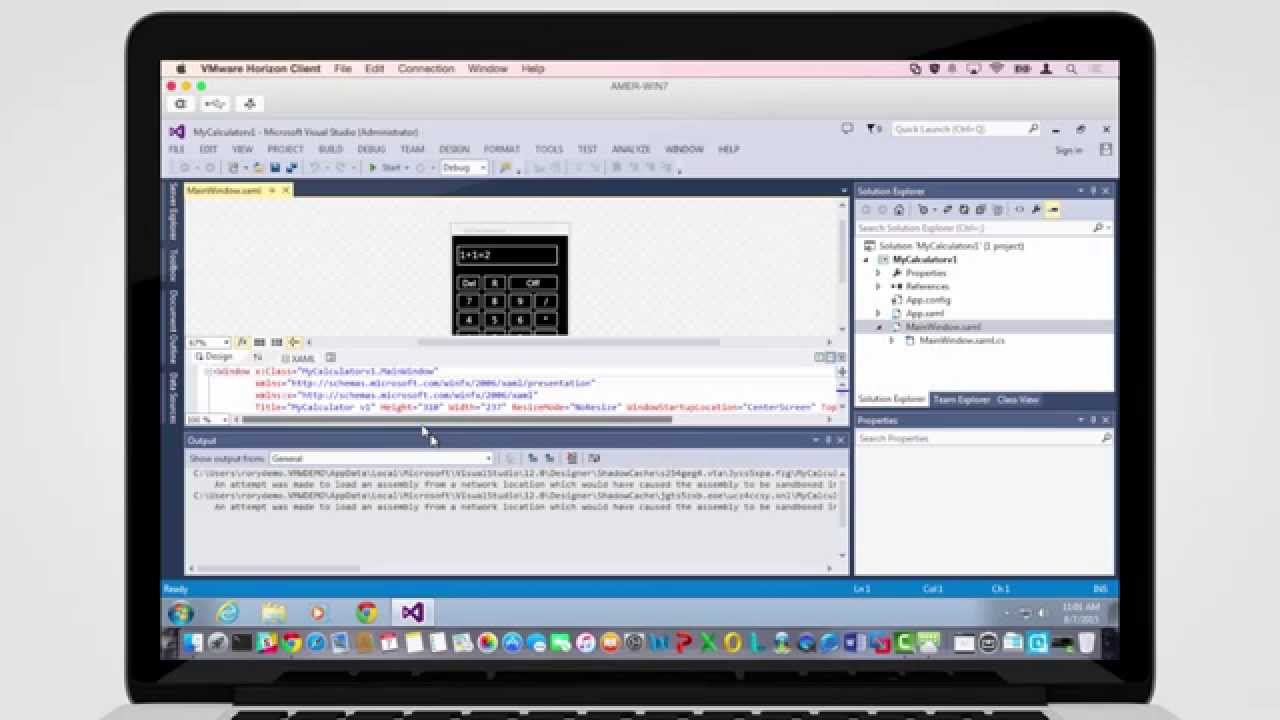The width and height of the screenshot is (1280, 720).
Task: Click the Search Properties field
Action: [x=984, y=438]
